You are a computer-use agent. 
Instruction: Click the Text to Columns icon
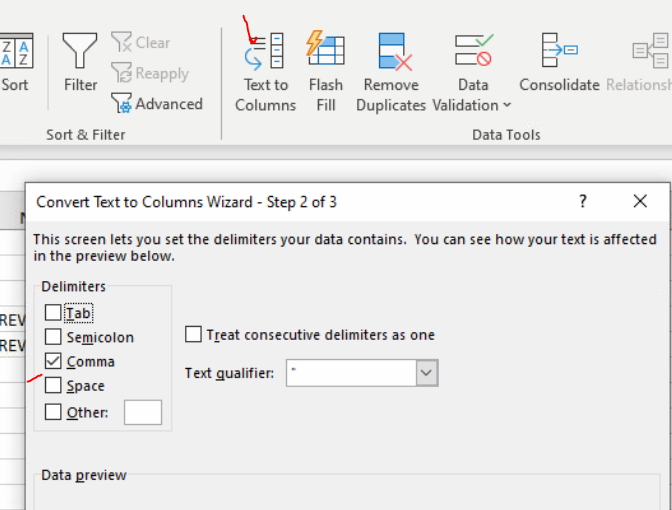pos(265,51)
